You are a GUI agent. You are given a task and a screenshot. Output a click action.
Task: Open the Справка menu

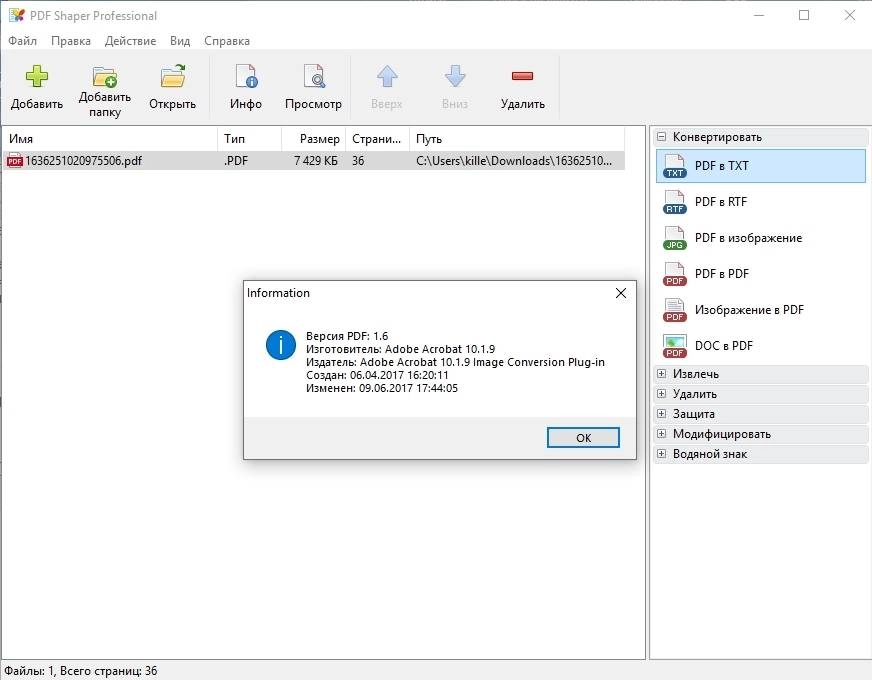pos(227,41)
